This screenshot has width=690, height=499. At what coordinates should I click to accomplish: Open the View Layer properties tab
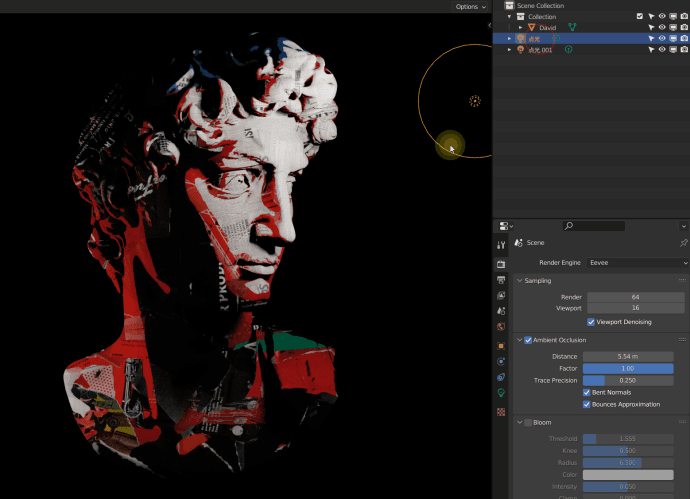501,295
